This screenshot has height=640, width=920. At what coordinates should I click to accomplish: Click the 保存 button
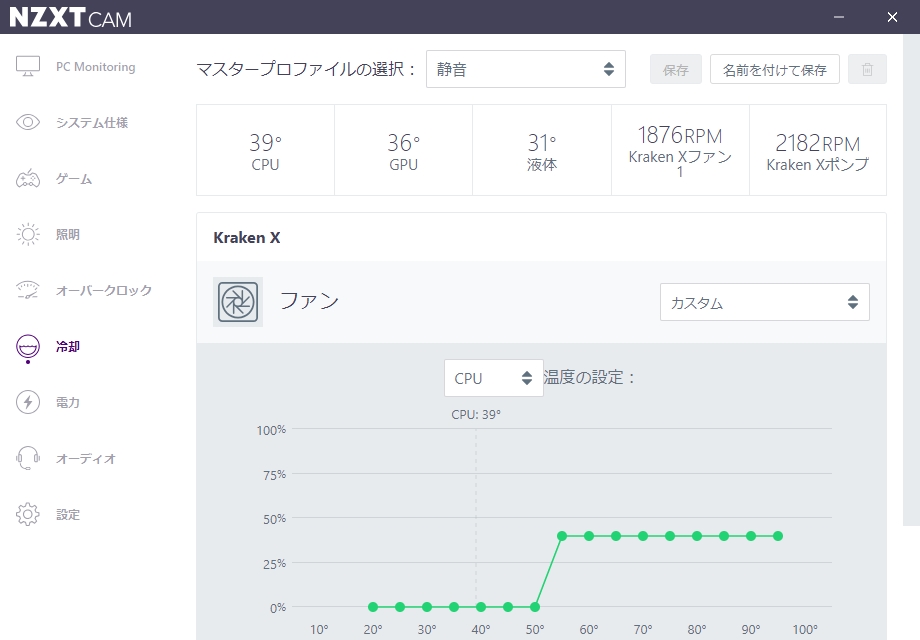[675, 69]
